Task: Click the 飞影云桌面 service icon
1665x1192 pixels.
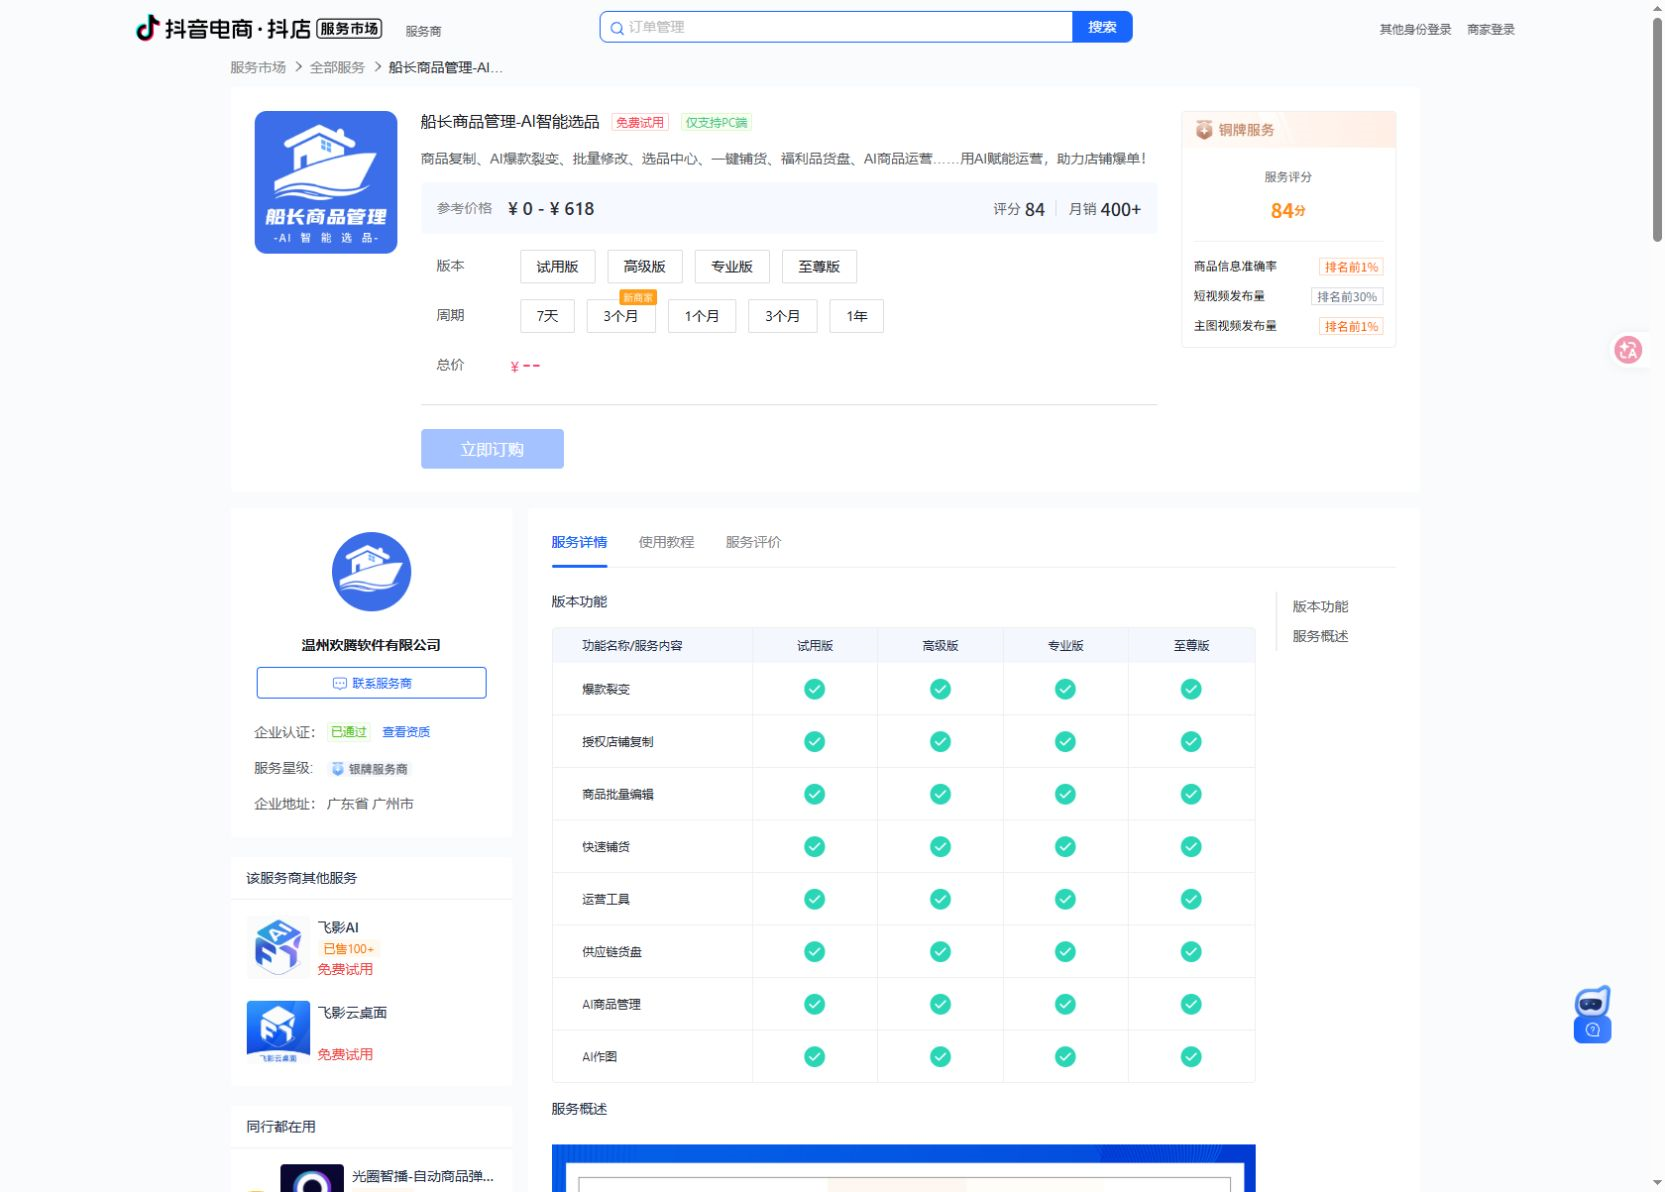Action: pyautogui.click(x=278, y=1031)
